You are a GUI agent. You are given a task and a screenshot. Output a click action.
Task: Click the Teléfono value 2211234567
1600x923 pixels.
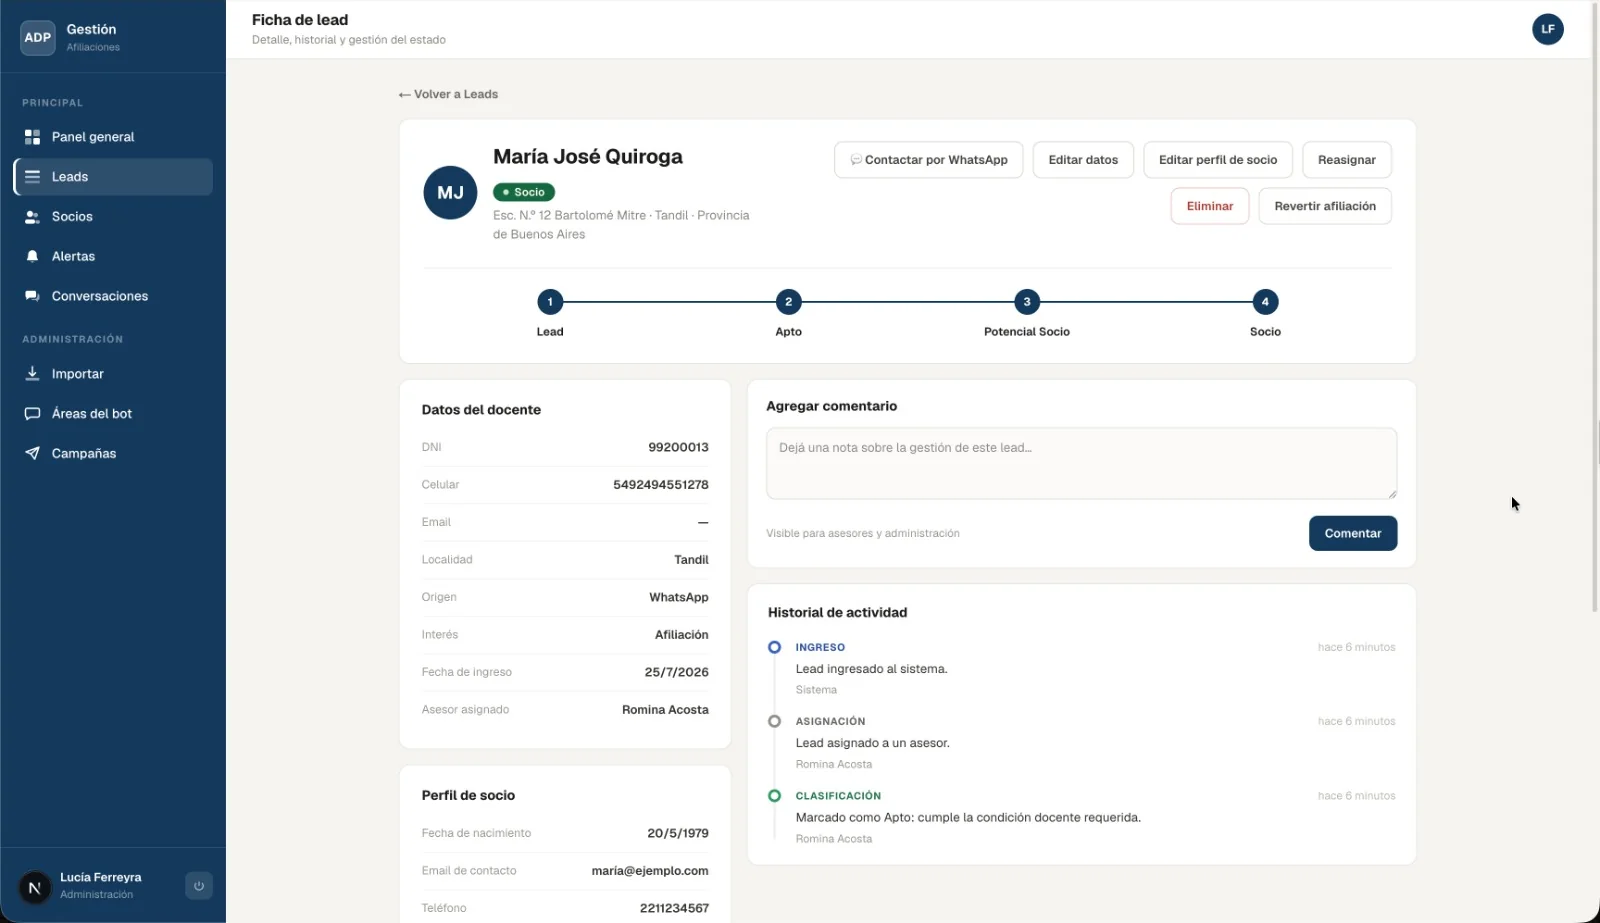pos(674,908)
